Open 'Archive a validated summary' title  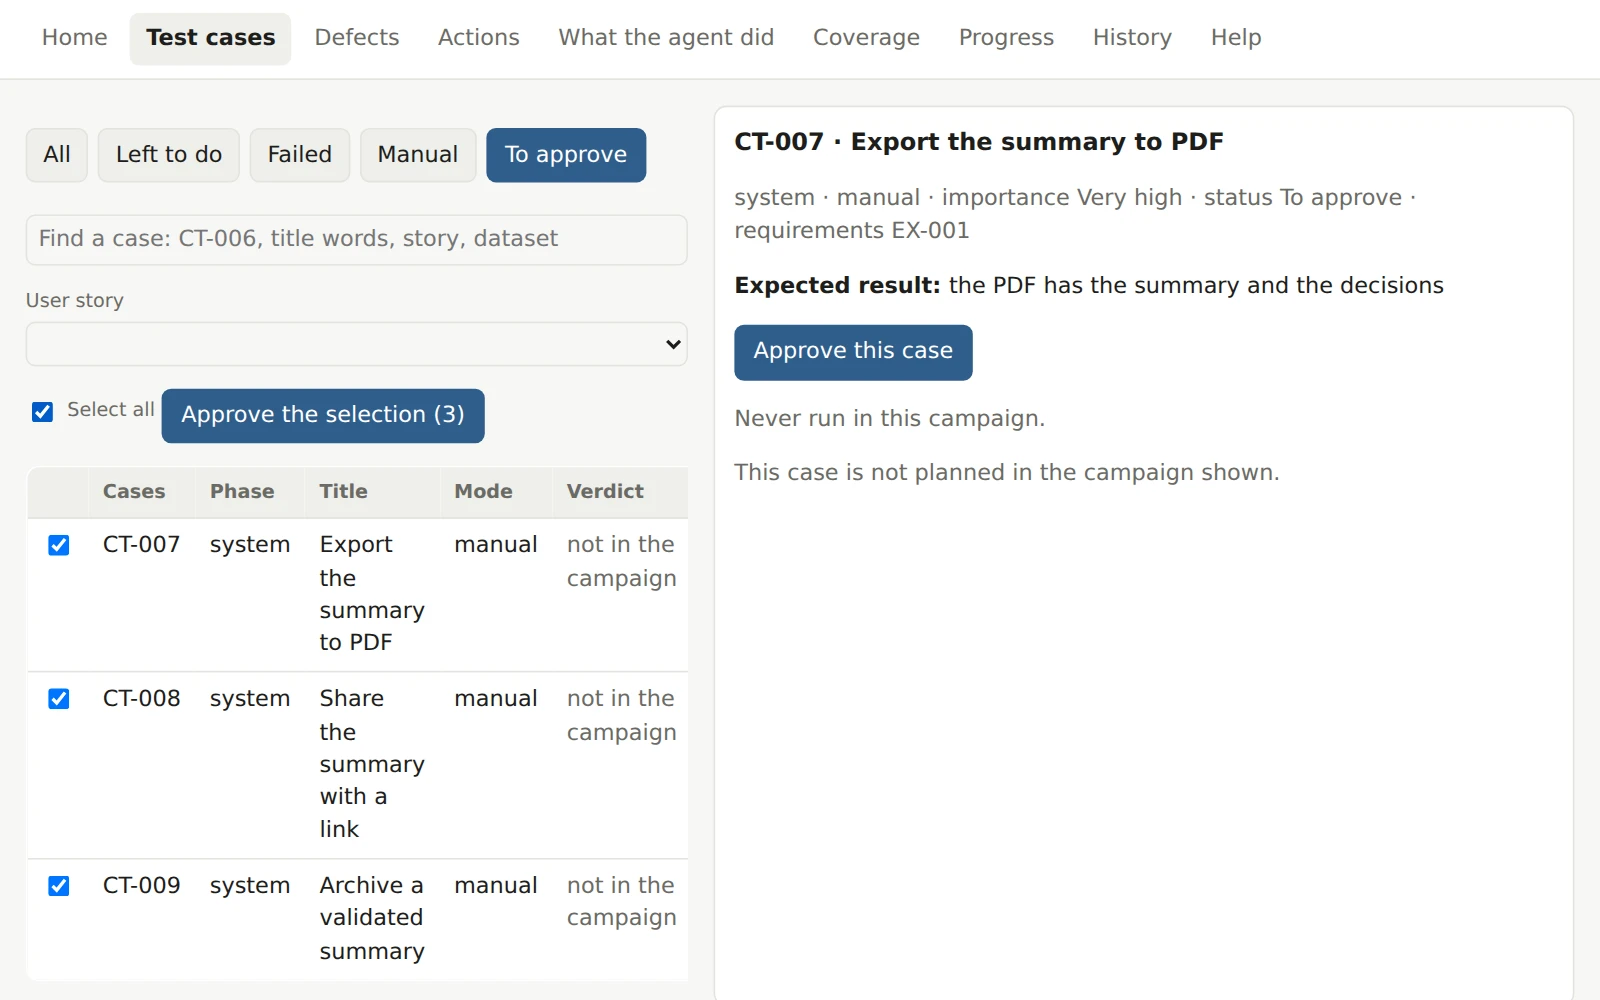(372, 918)
